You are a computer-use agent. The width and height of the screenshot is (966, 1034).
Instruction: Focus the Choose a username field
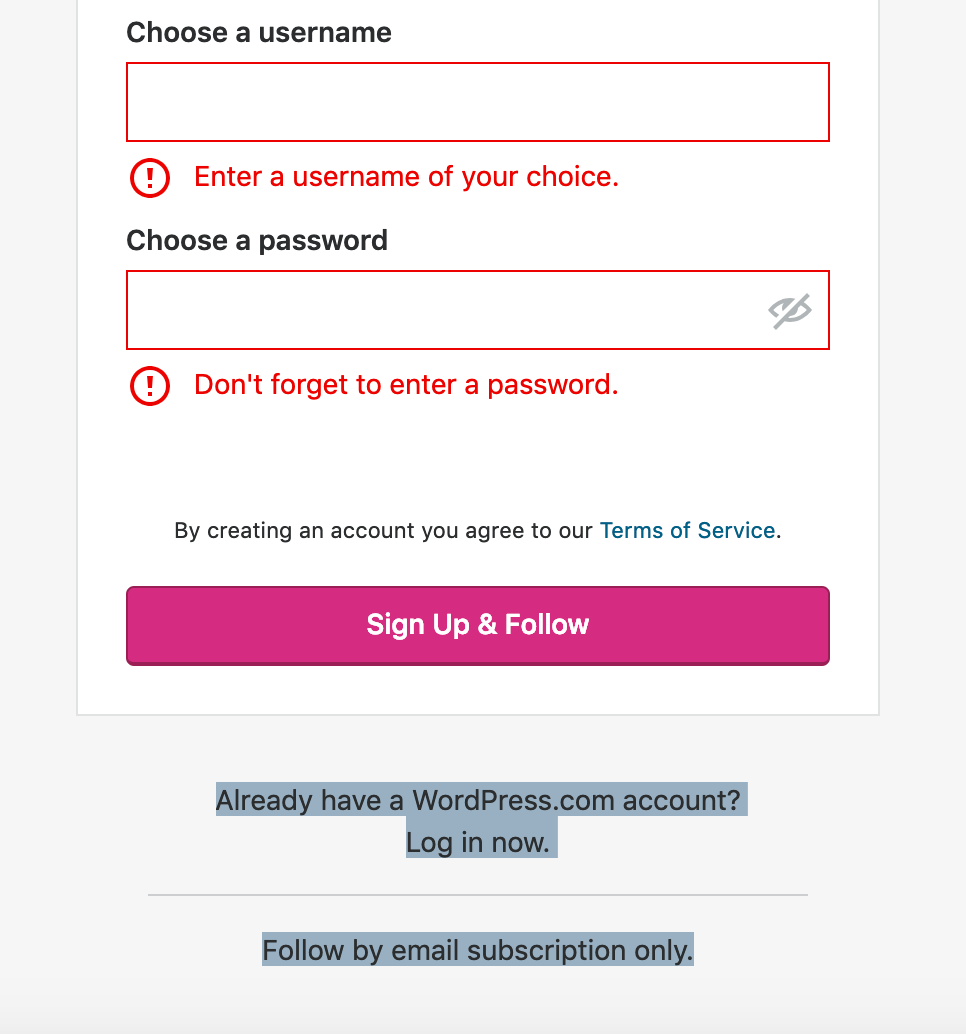(477, 102)
